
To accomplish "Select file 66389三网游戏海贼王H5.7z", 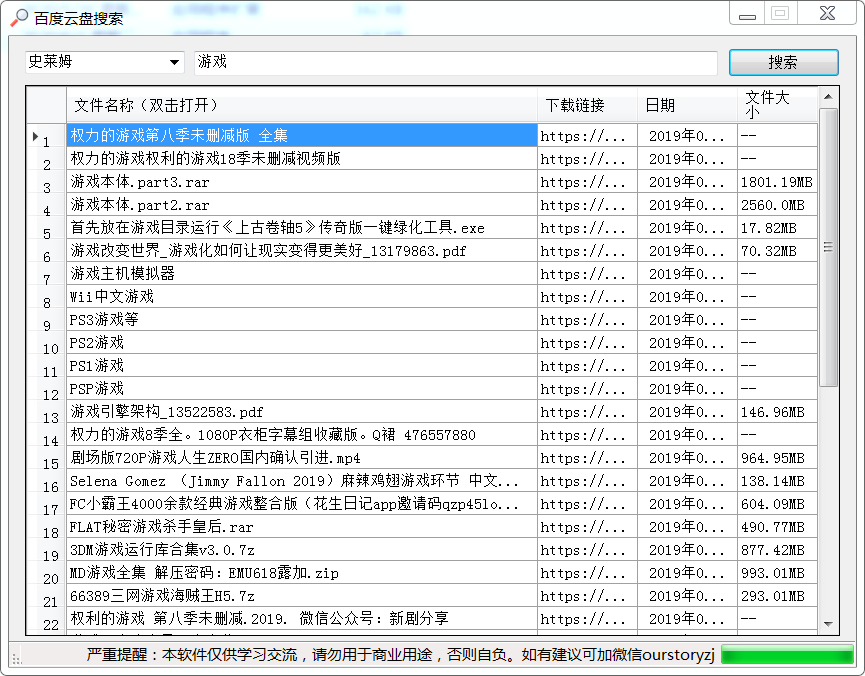I will [302, 595].
